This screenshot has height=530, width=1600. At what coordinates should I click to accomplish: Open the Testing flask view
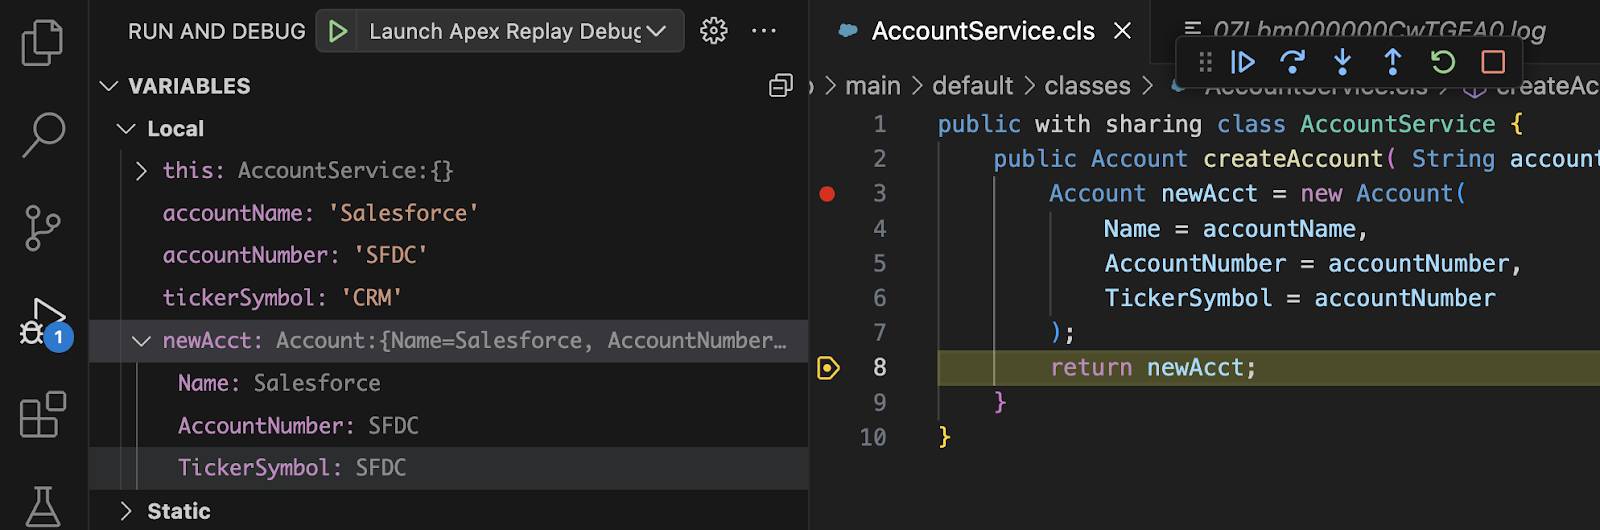[42, 507]
